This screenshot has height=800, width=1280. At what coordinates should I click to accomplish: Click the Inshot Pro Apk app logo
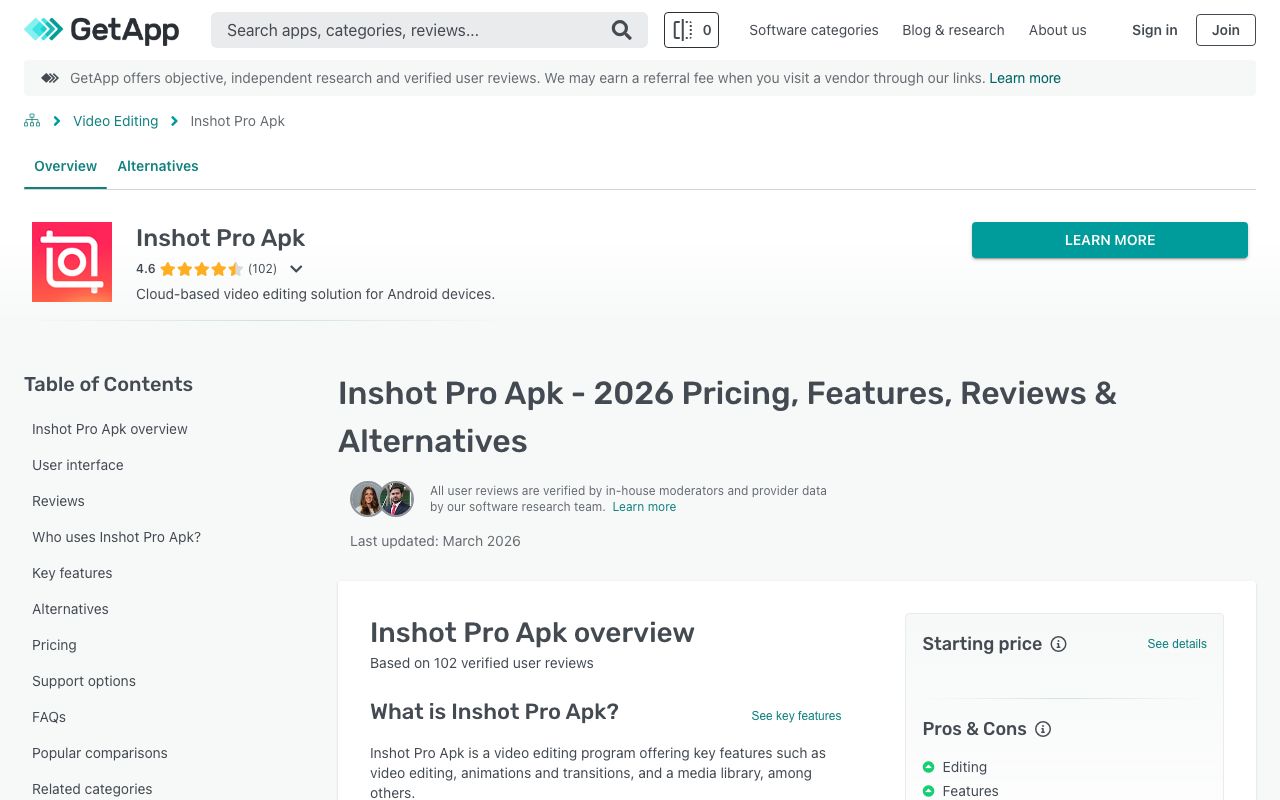click(x=72, y=262)
